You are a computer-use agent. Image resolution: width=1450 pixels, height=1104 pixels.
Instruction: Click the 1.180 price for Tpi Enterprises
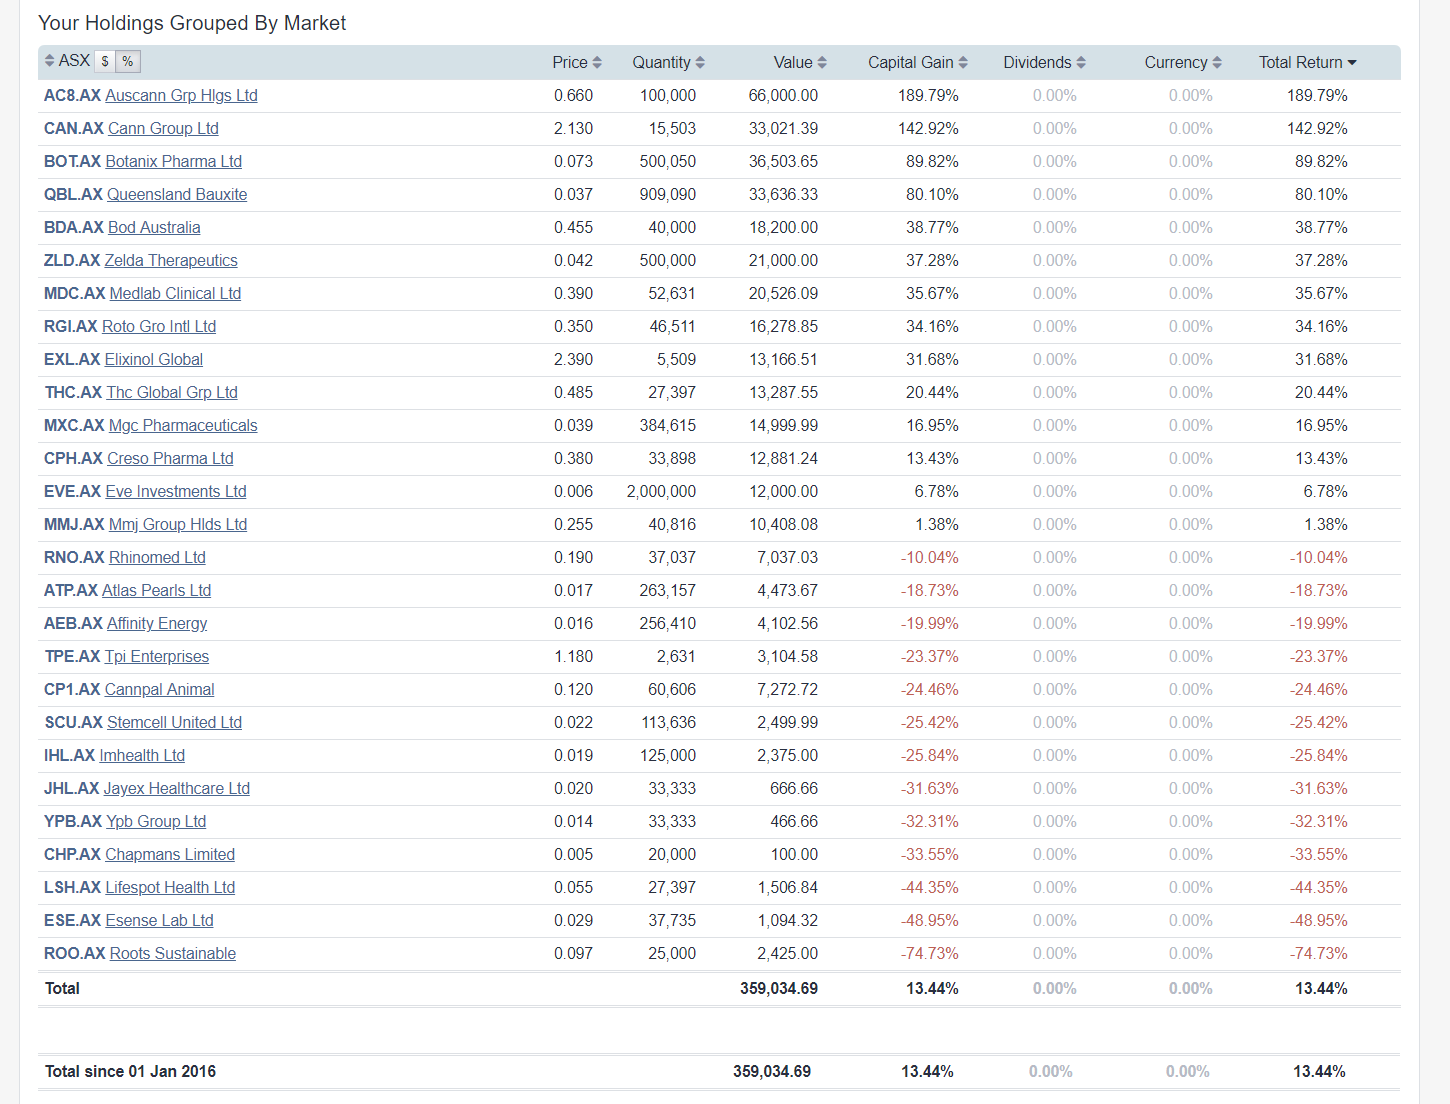click(x=573, y=656)
